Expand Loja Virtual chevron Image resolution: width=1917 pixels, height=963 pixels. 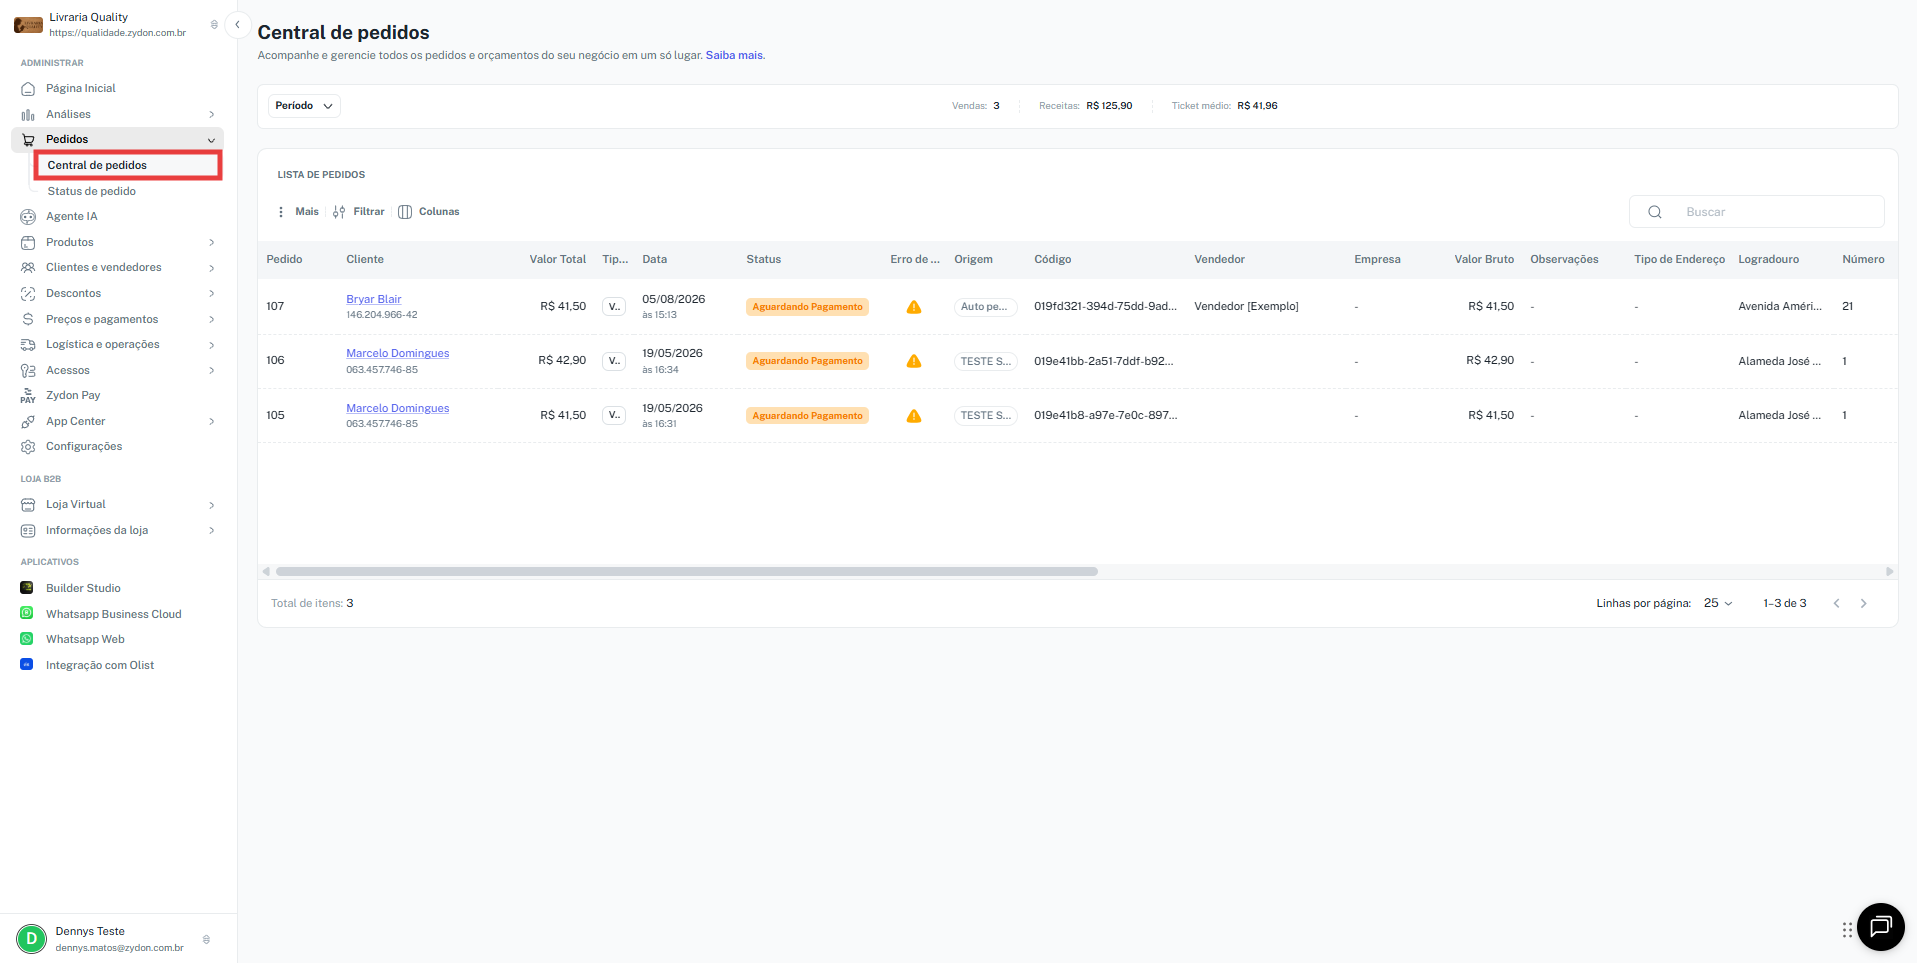(211, 505)
